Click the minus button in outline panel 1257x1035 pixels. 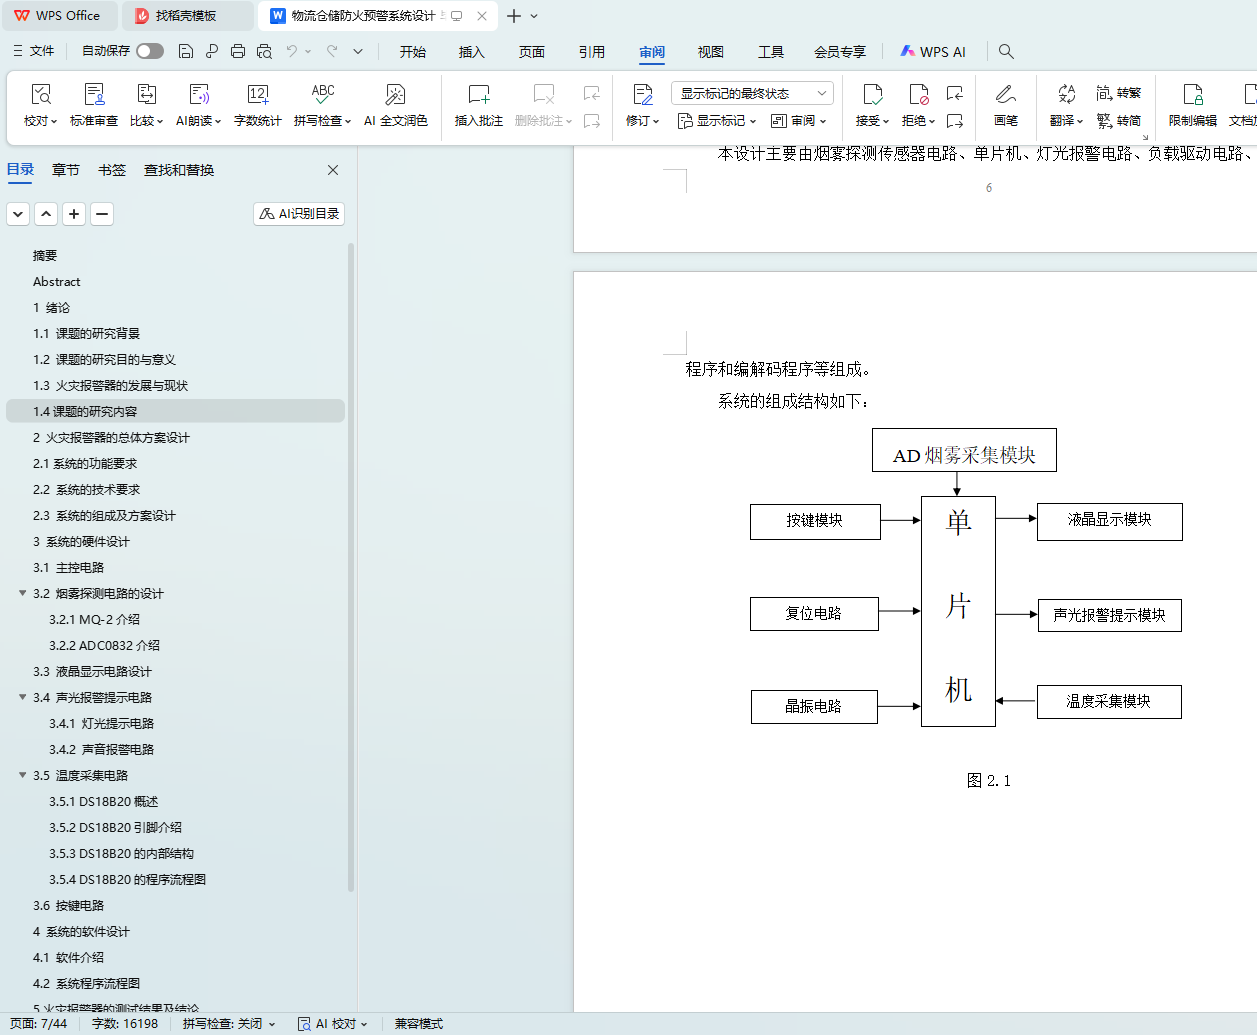102,214
